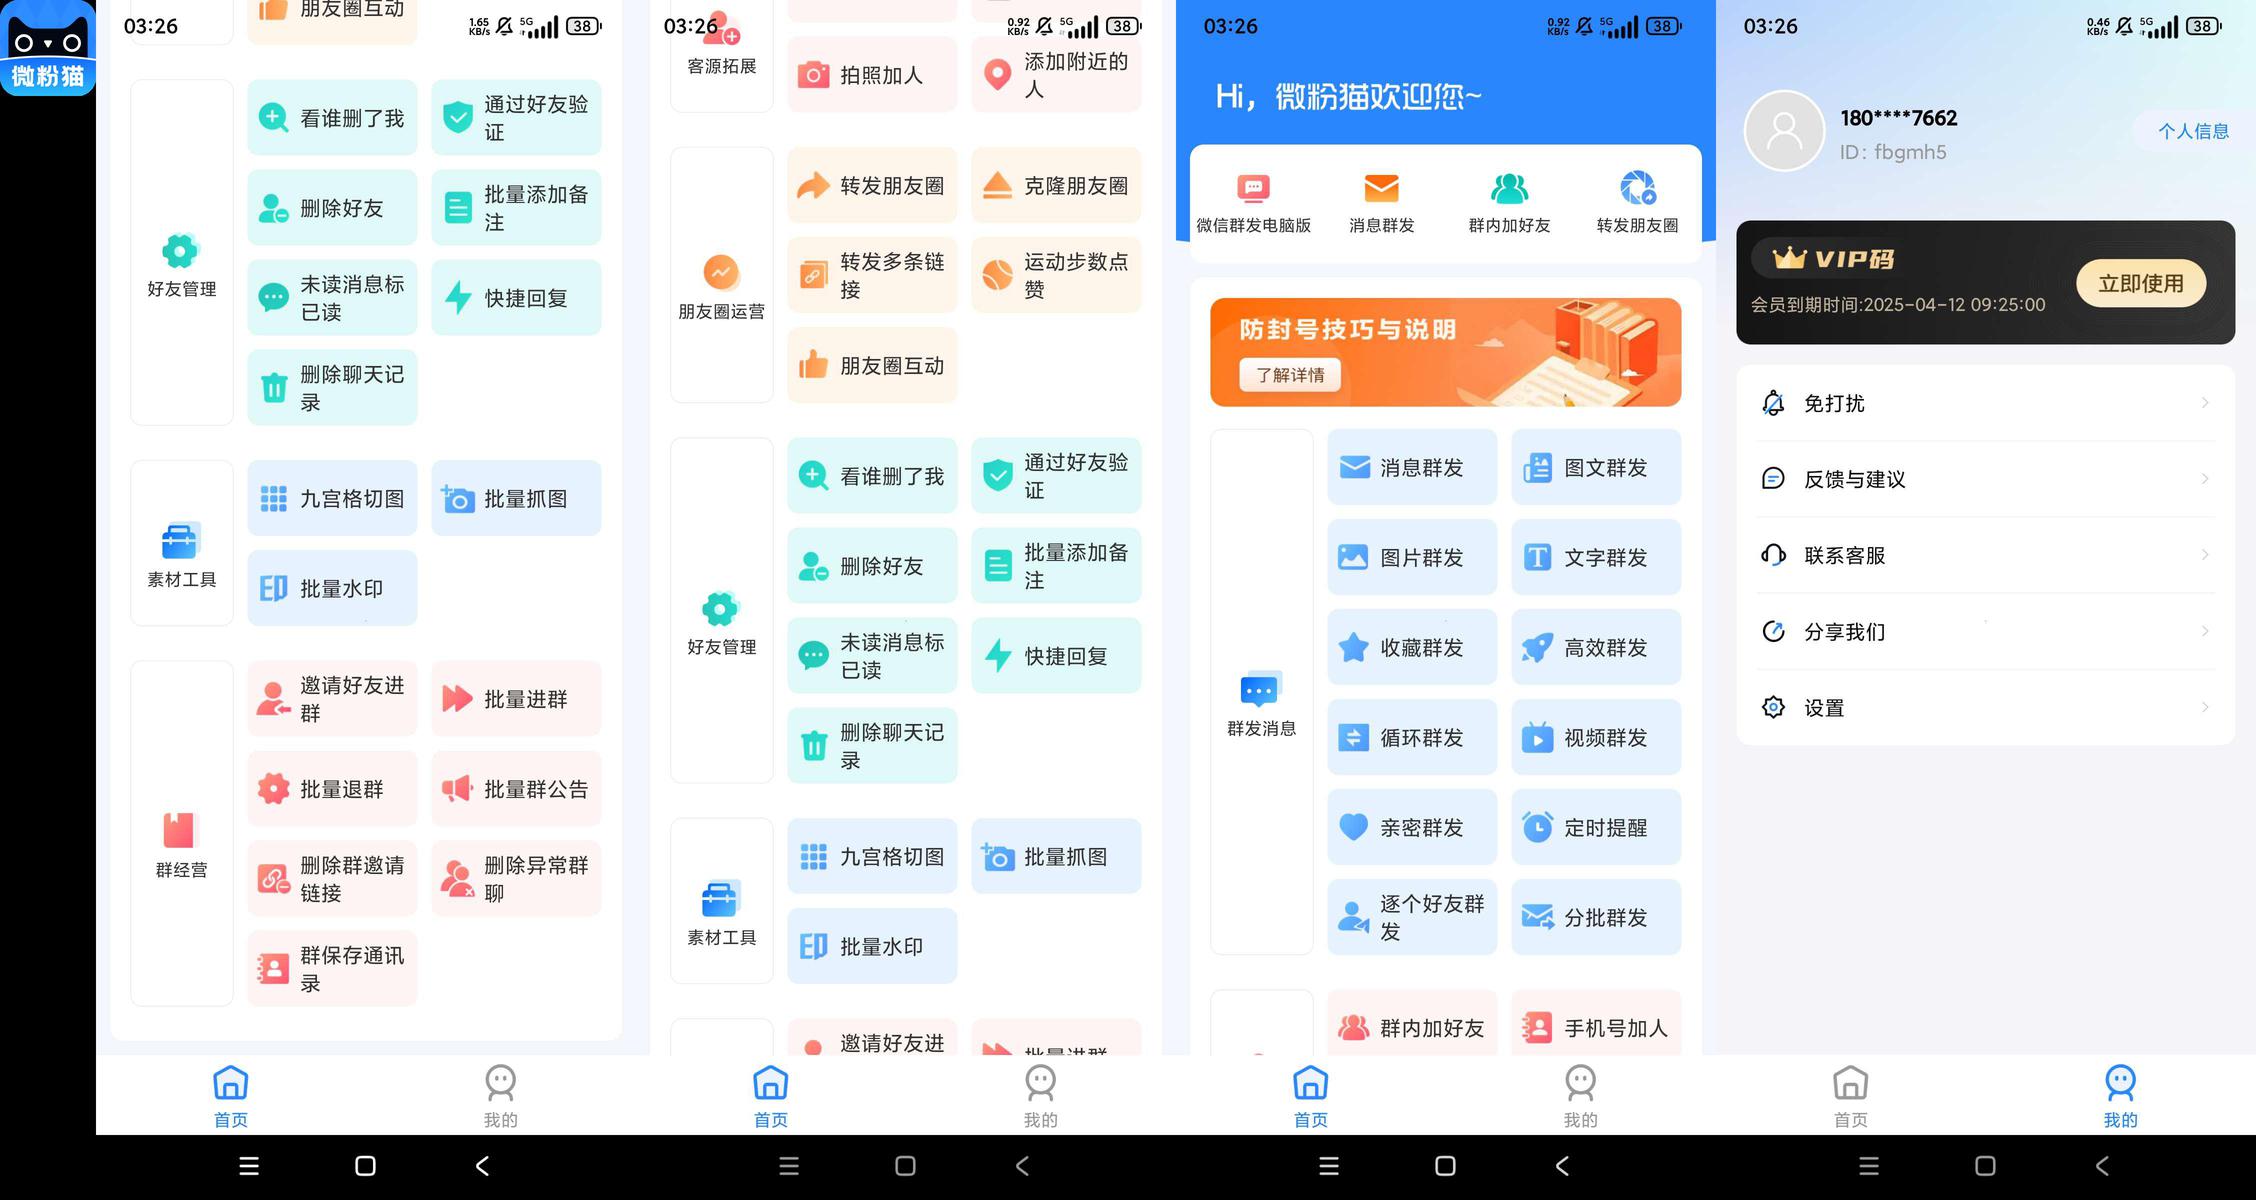The image size is (2256, 1200).
Task: Expand 免打扰 row chevron
Action: 2204,403
